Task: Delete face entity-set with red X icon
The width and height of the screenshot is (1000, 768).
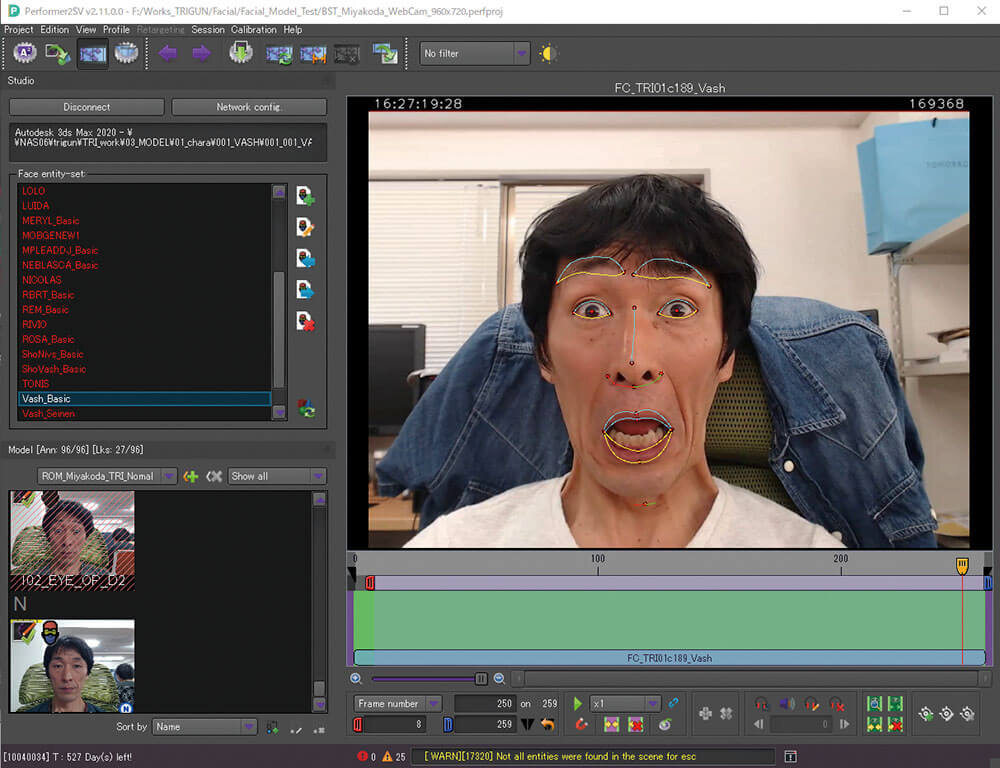Action: [305, 321]
